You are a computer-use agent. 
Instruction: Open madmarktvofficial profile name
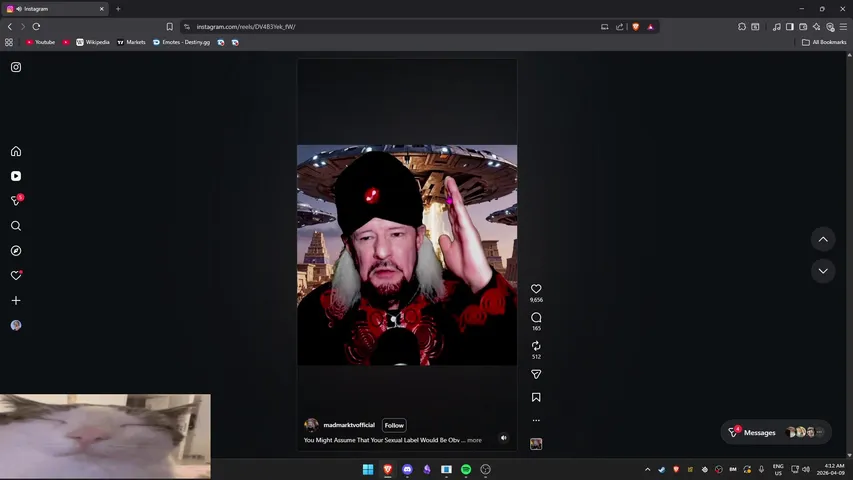point(349,425)
